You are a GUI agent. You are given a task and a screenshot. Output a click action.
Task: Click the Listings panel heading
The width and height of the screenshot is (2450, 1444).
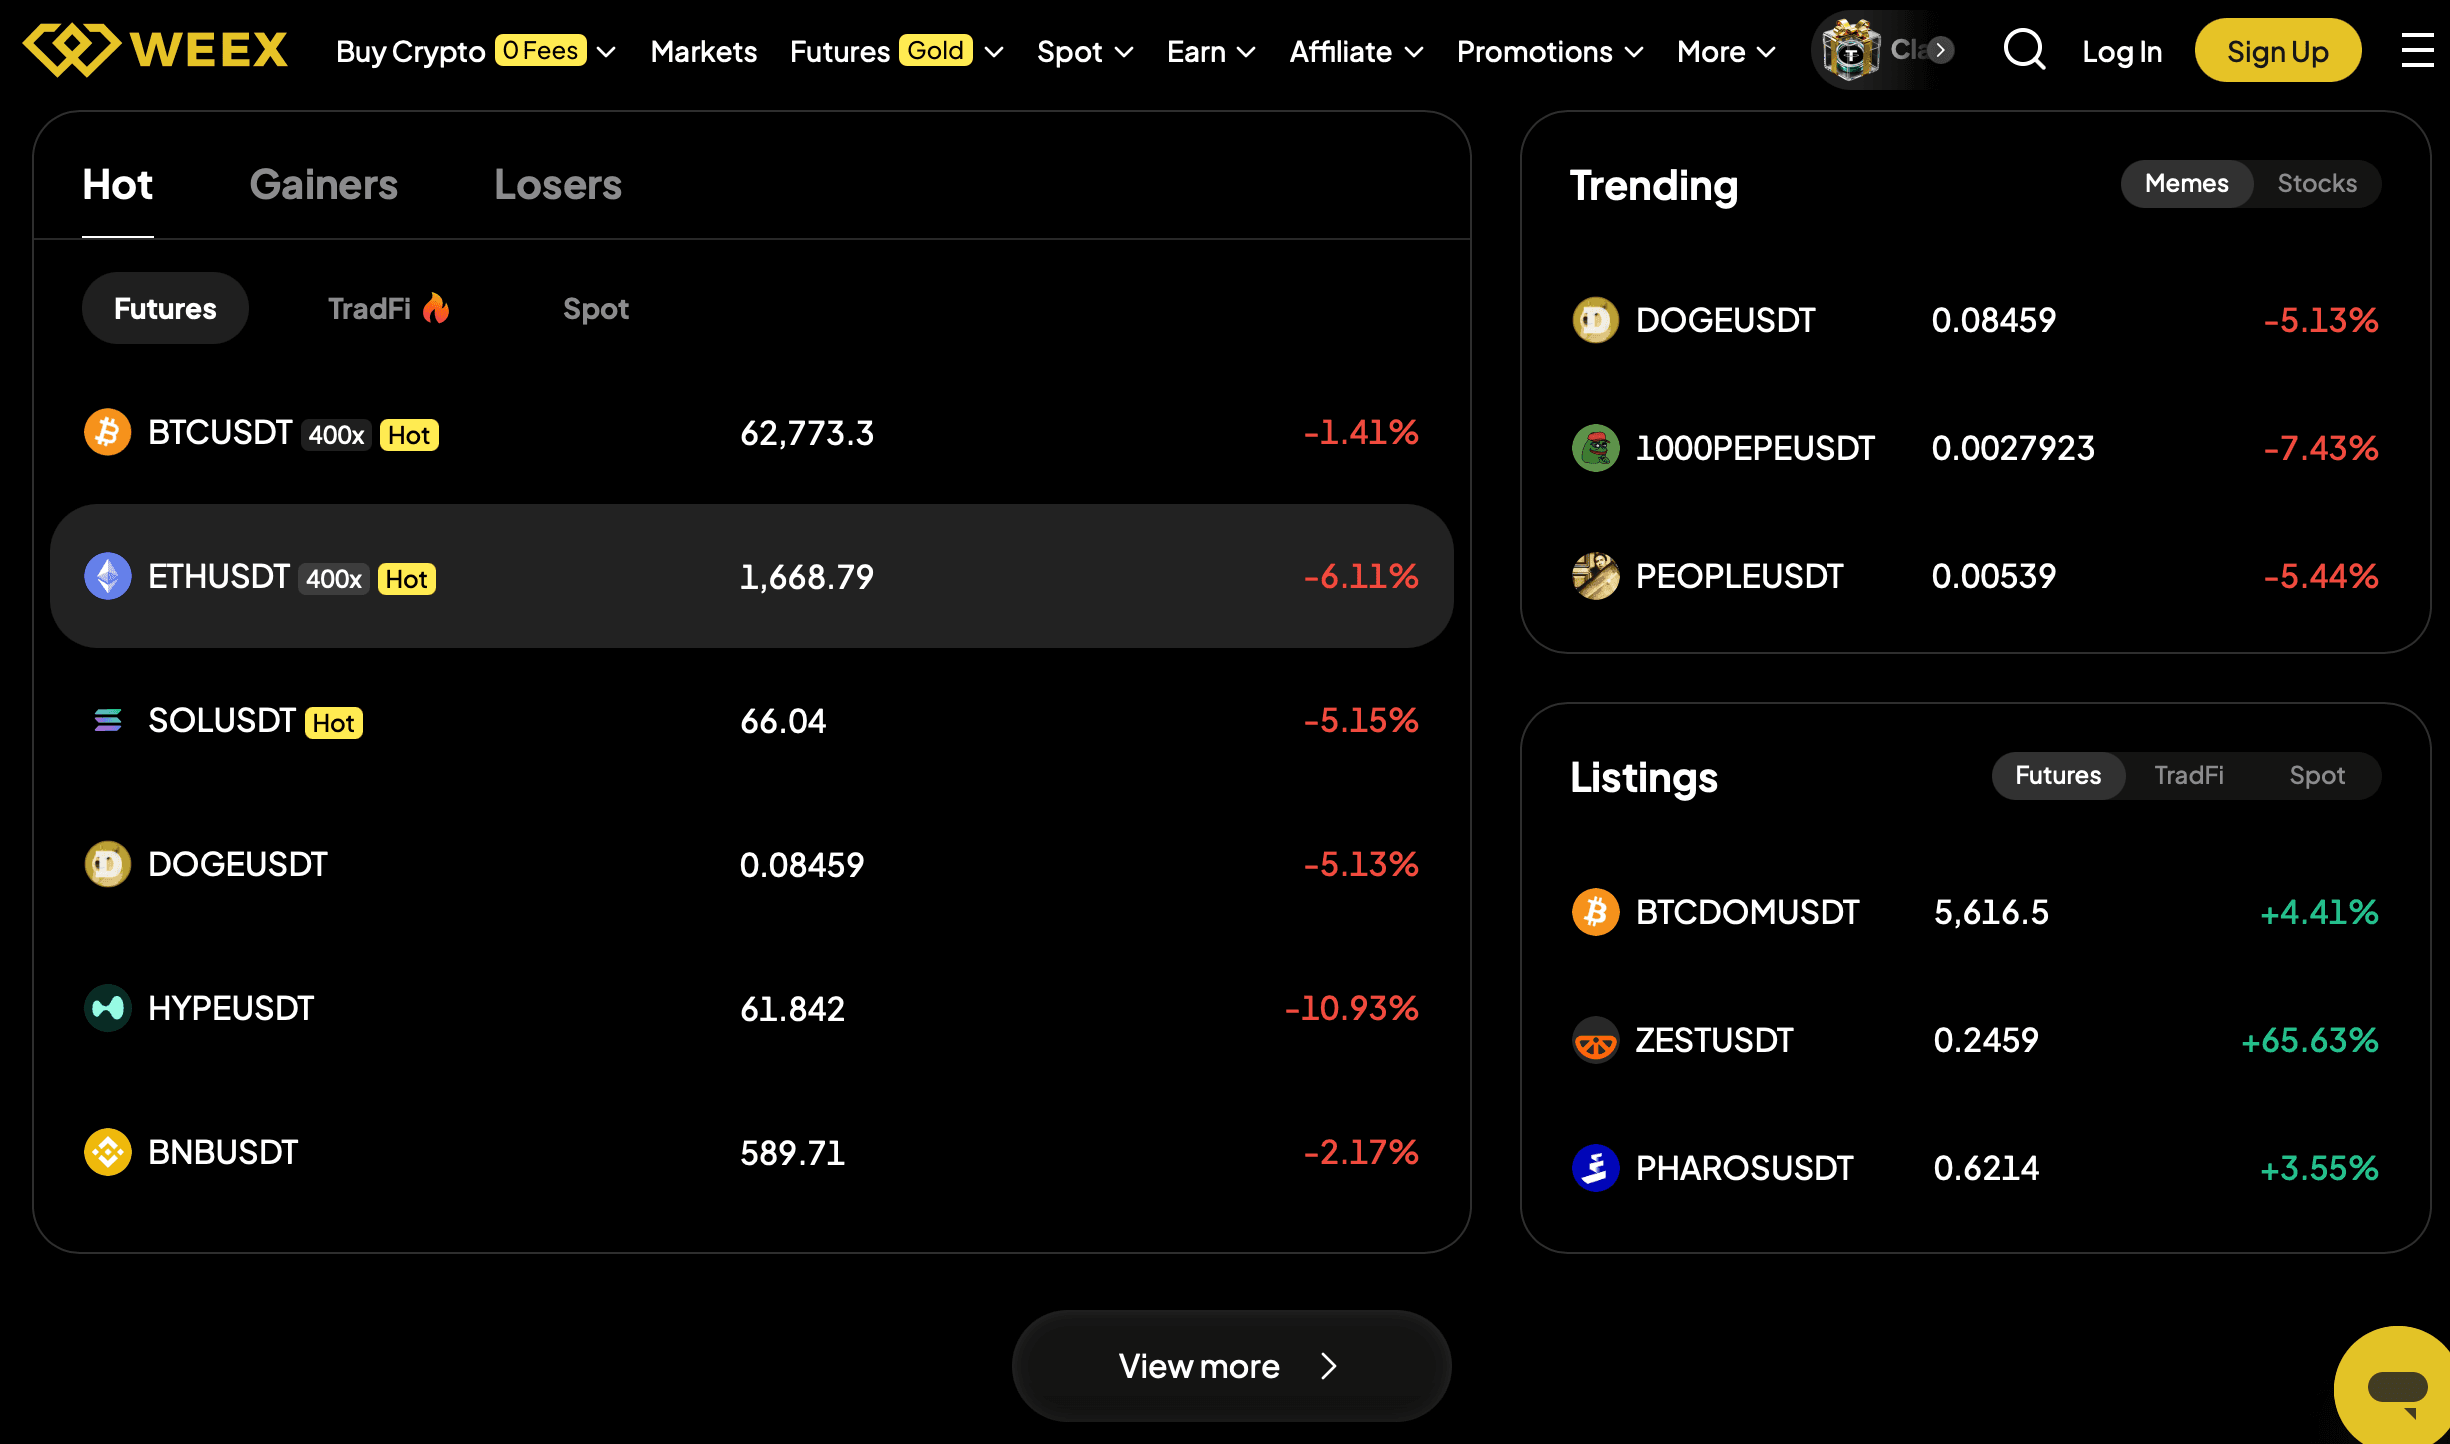1644,778
